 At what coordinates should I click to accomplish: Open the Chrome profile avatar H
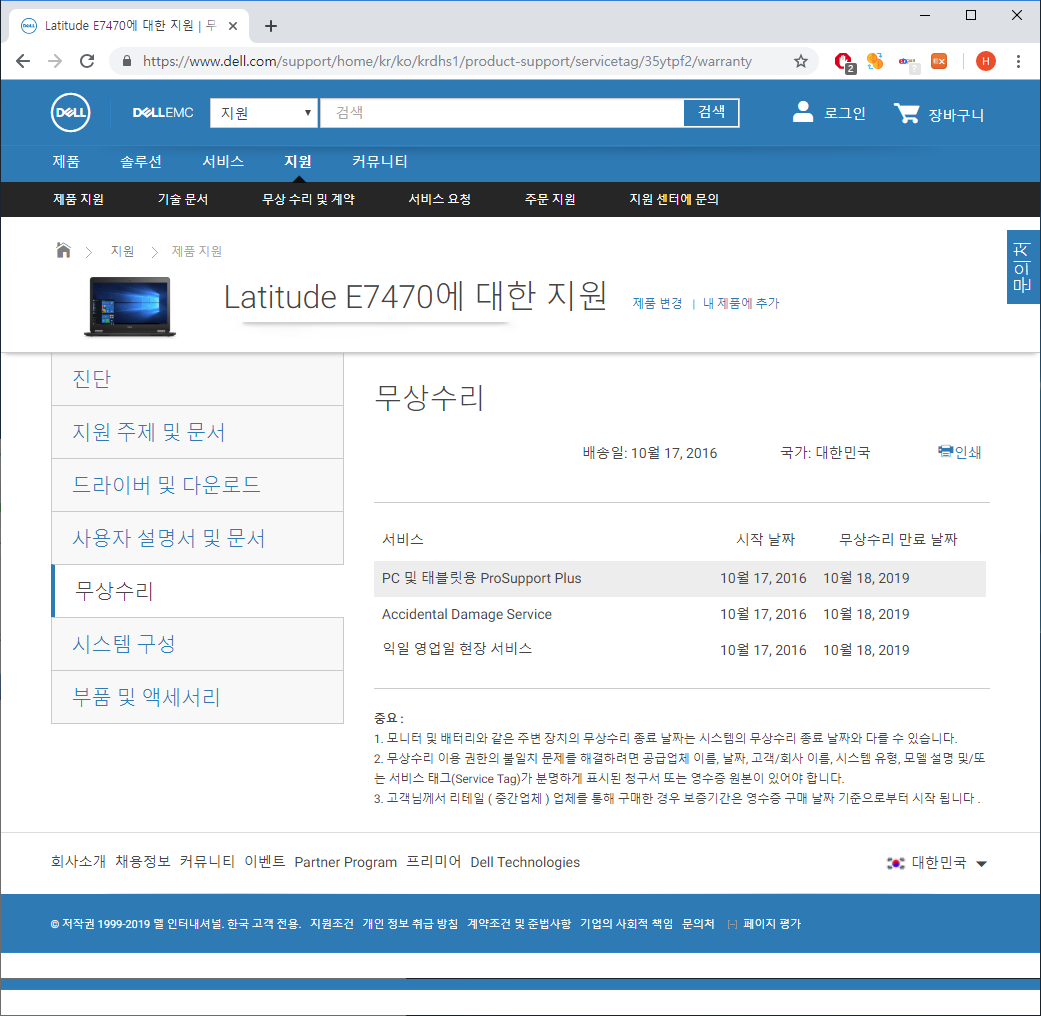985,61
